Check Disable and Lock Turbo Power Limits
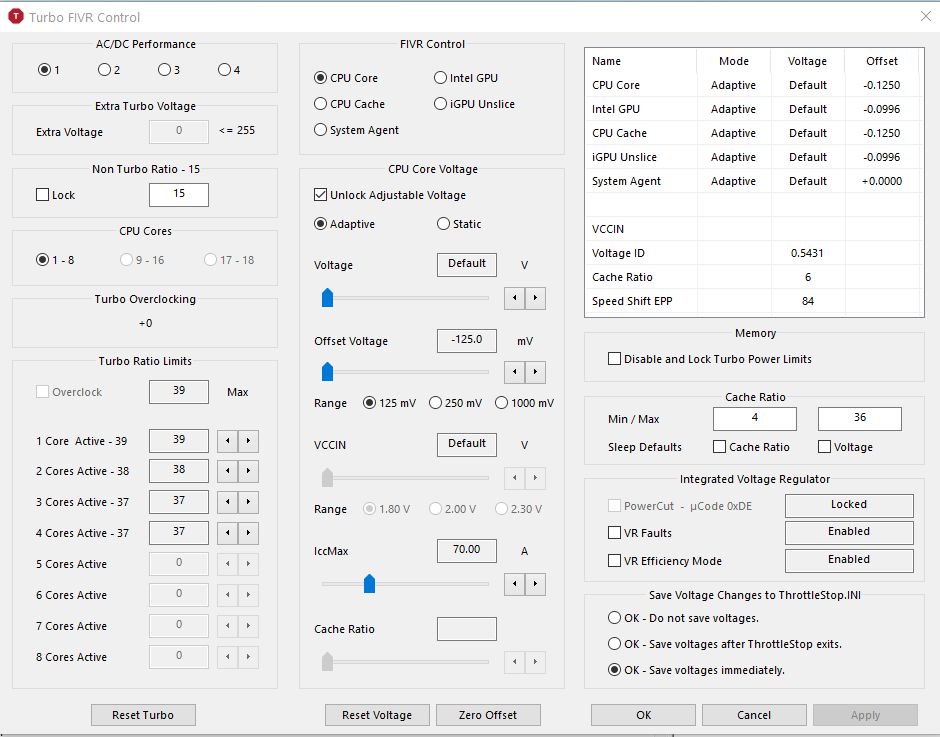The height and width of the screenshot is (737, 940). (614, 359)
